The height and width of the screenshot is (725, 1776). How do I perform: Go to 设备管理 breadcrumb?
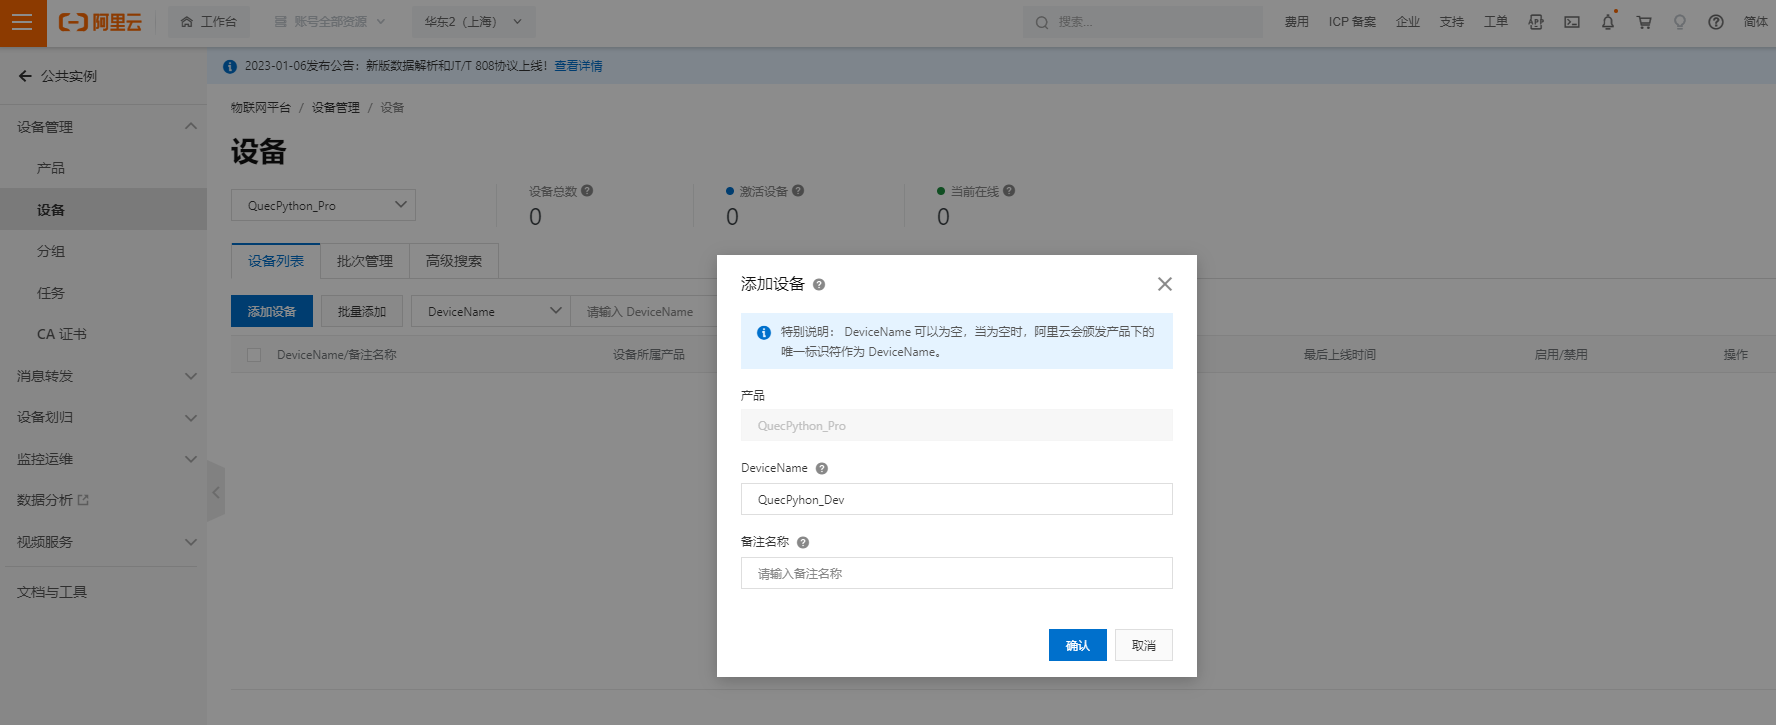(x=335, y=107)
